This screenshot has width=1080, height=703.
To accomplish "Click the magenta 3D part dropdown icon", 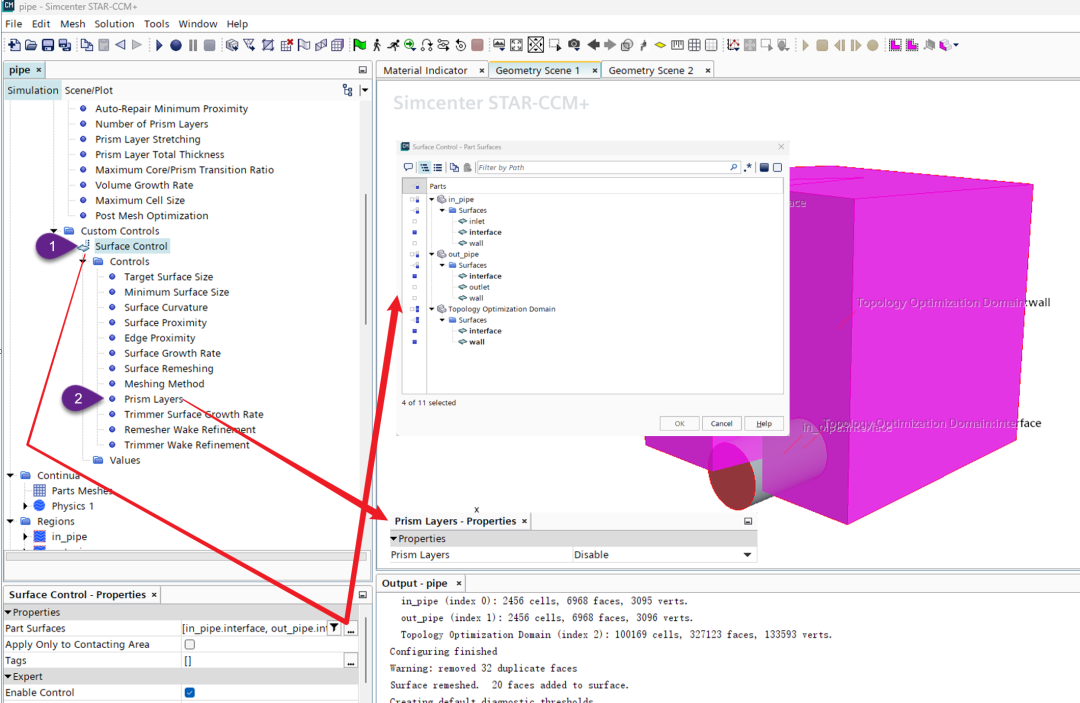I will (x=948, y=45).
